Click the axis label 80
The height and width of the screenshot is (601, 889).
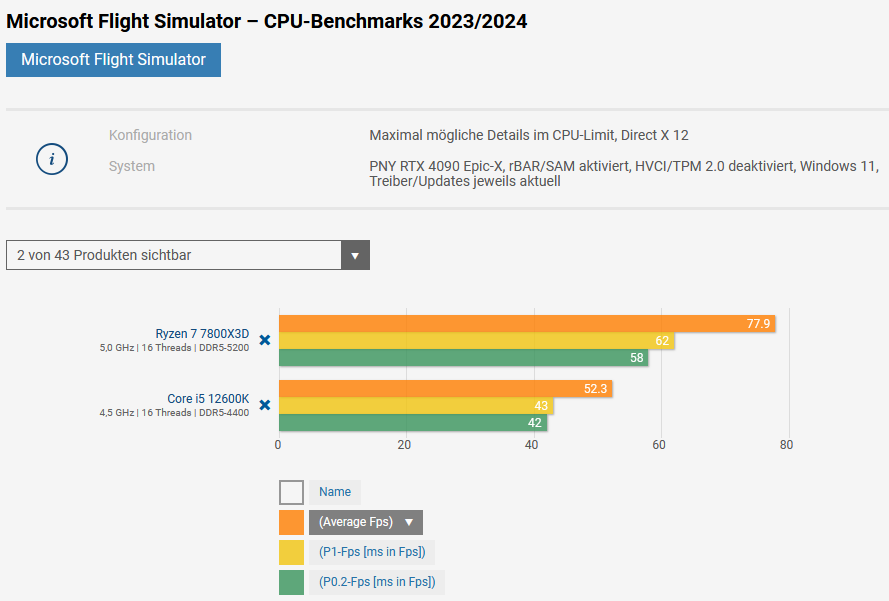click(x=786, y=445)
